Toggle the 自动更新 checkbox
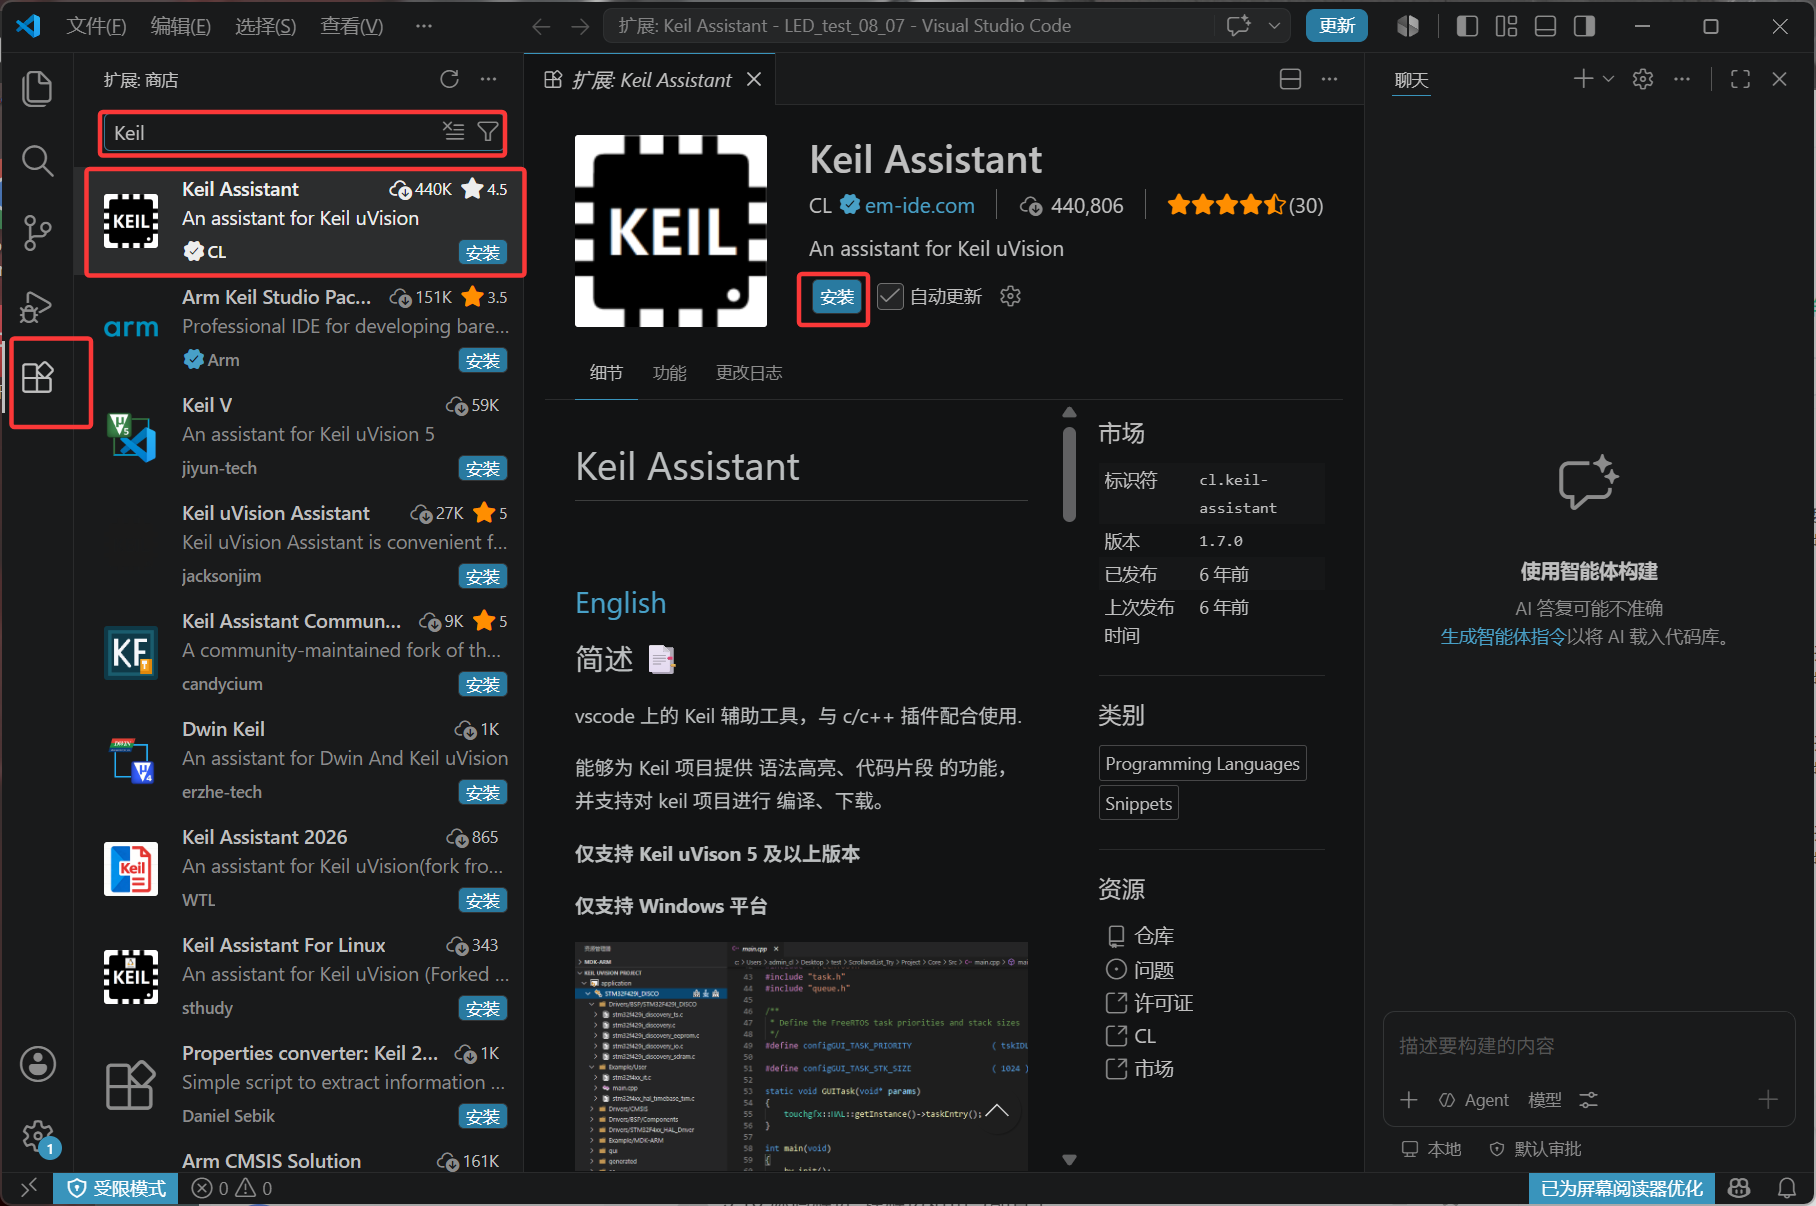The image size is (1816, 1206). (x=890, y=296)
